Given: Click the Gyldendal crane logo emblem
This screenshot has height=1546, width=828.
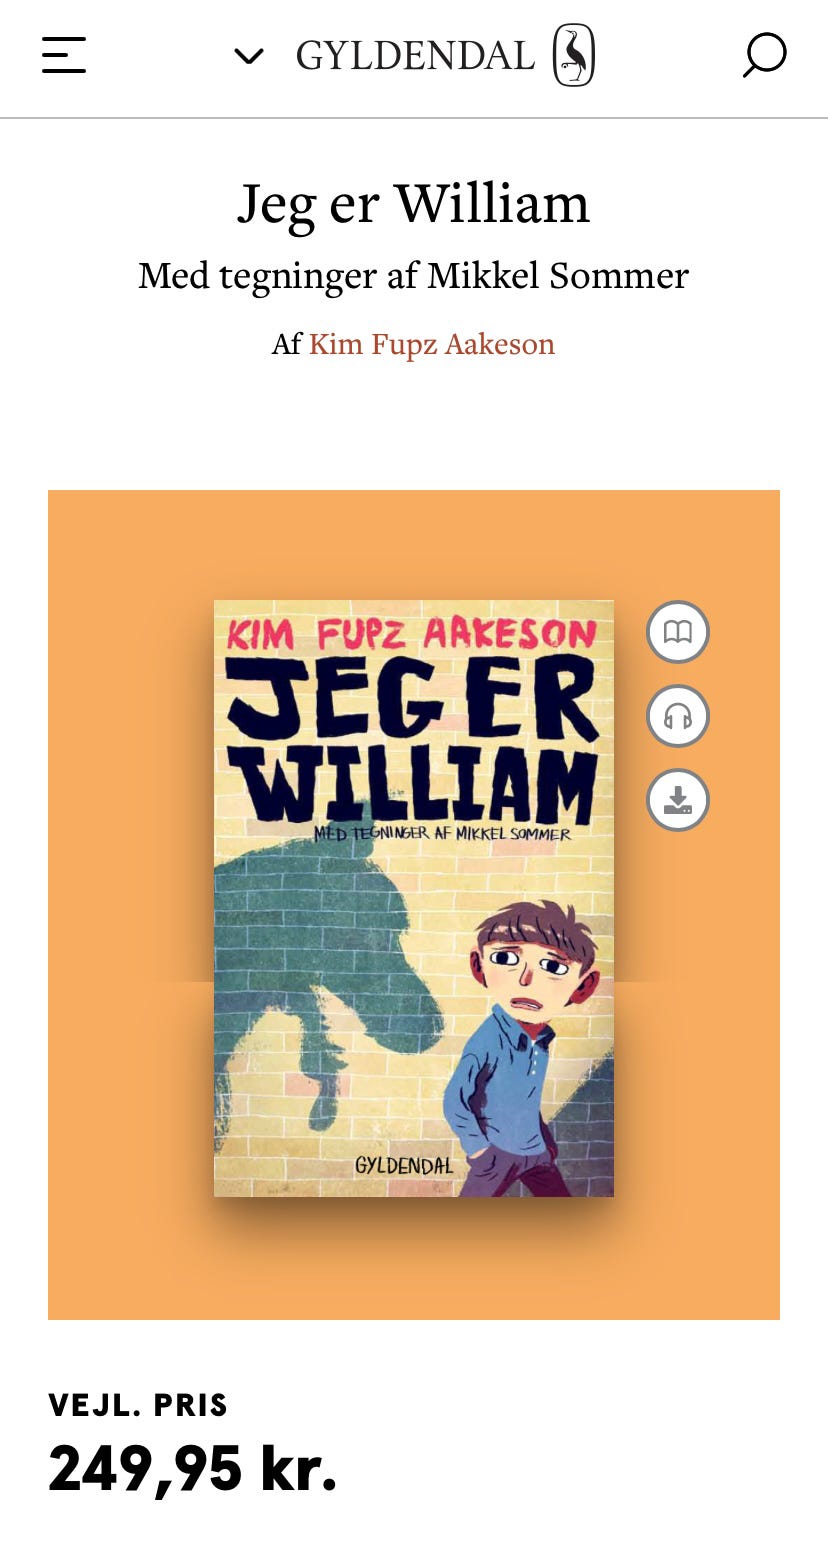Looking at the screenshot, I should point(574,55).
